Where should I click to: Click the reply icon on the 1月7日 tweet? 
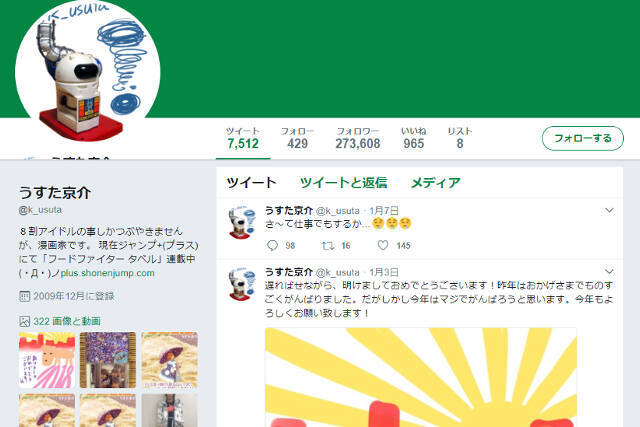[272, 245]
